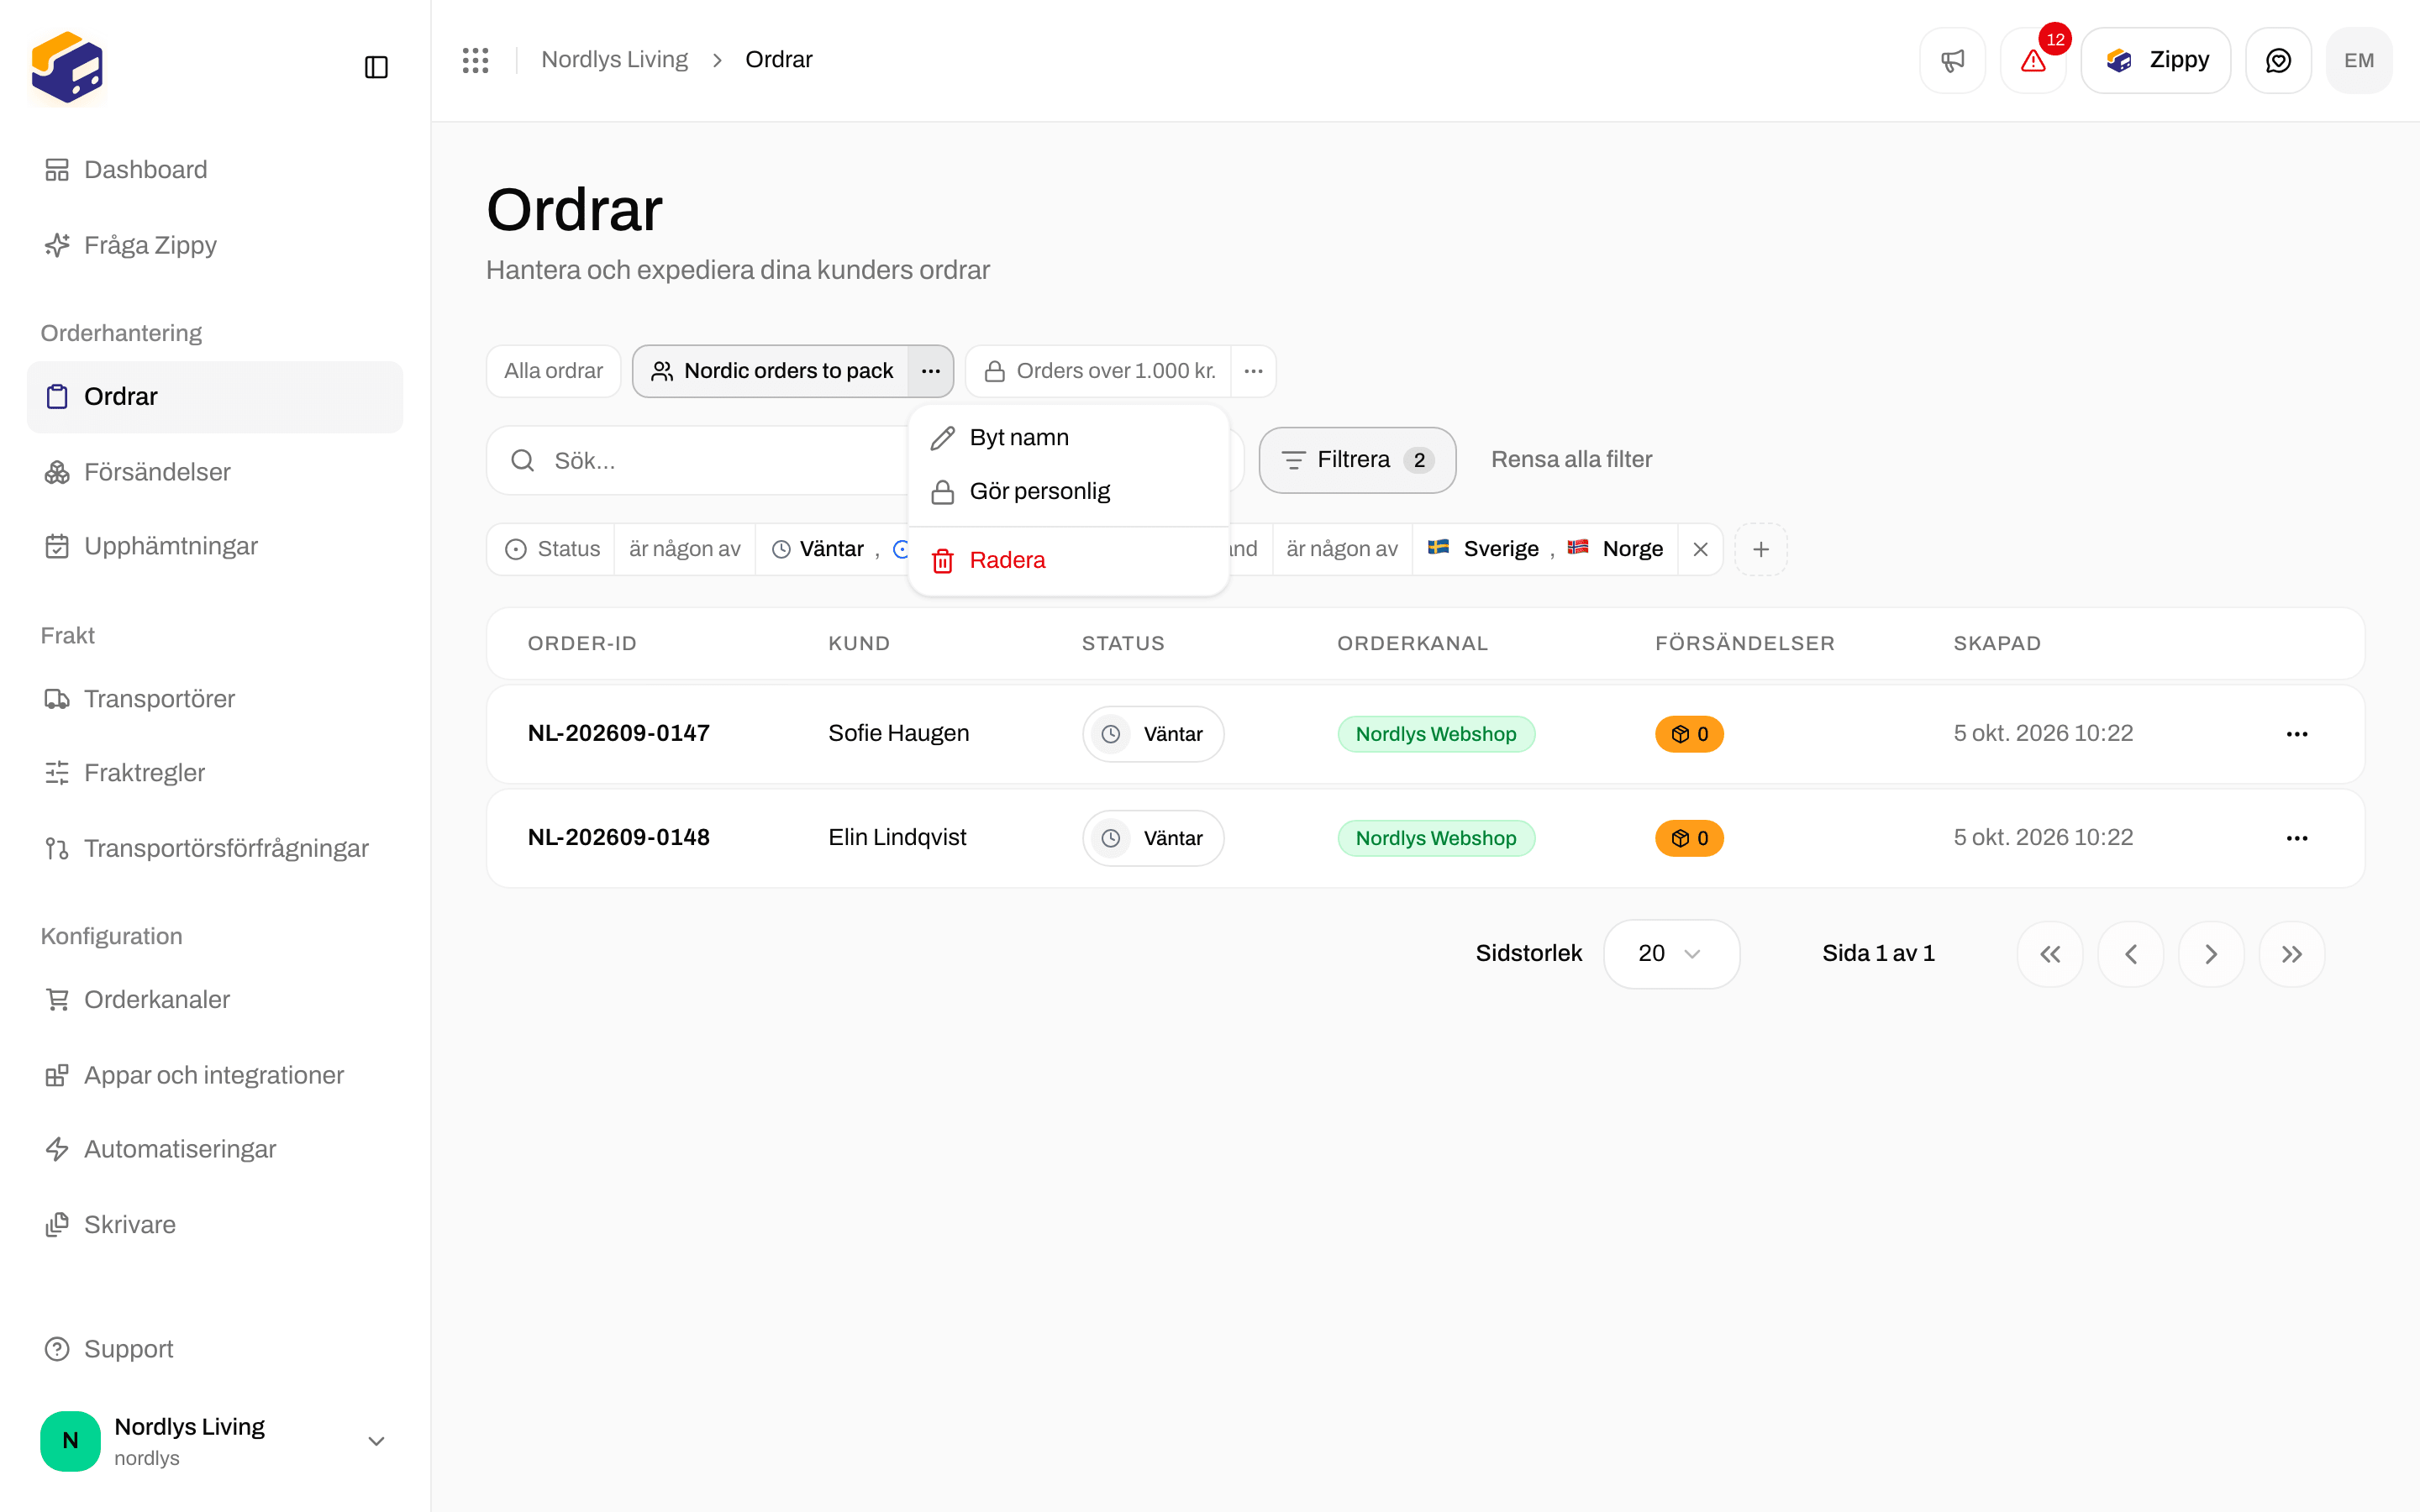Open the announcements megaphone icon
Image resolution: width=2420 pixels, height=1512 pixels.
tap(1952, 60)
